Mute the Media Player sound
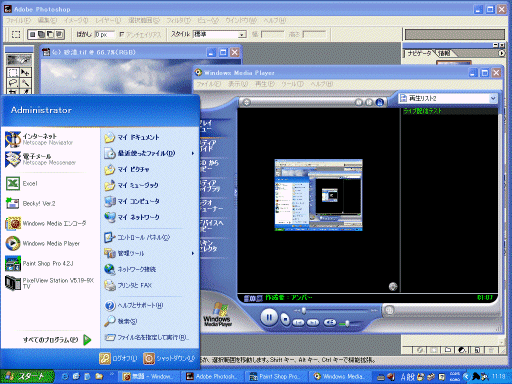The image size is (512, 384). pyautogui.click(x=330, y=323)
